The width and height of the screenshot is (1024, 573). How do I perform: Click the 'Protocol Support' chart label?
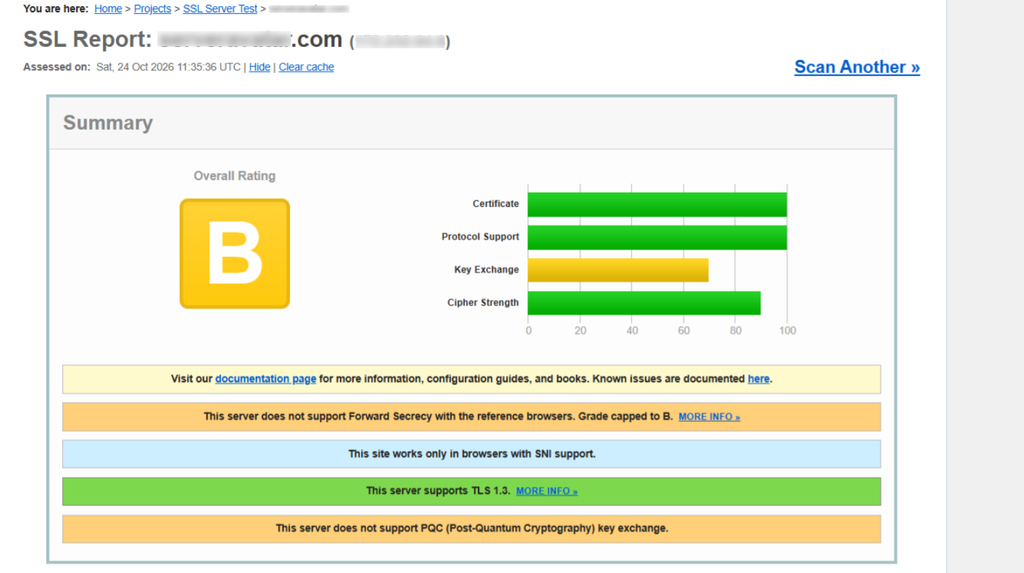[x=480, y=237]
